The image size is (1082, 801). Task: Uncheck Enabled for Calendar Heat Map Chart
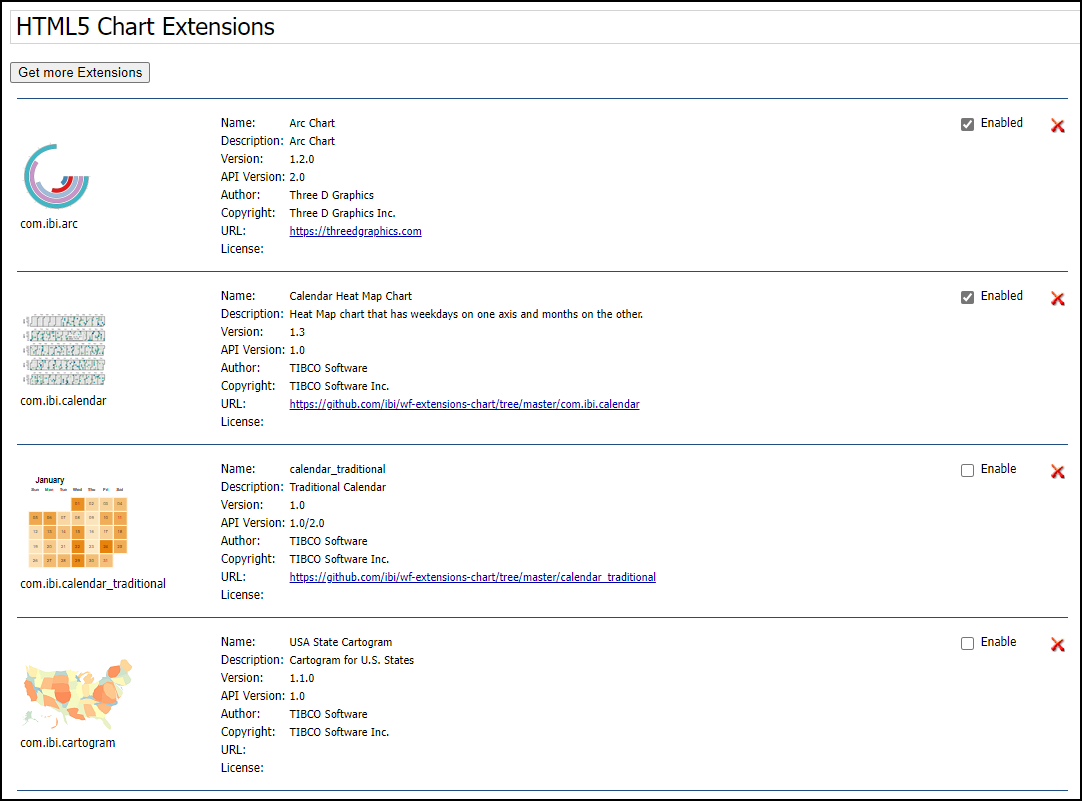967,298
